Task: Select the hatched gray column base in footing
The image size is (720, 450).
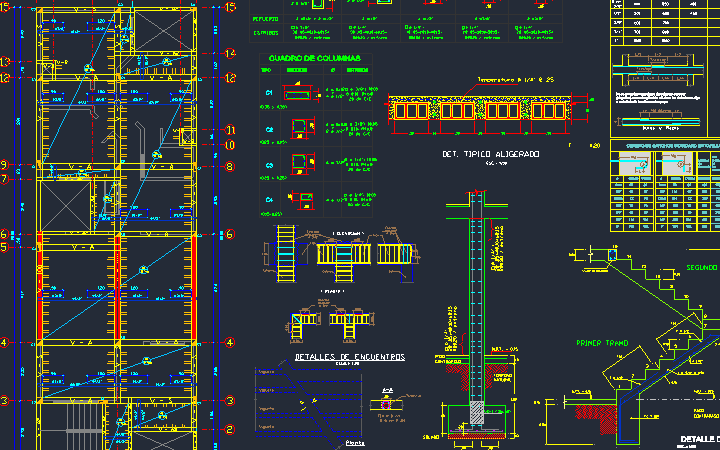Action: pos(477,412)
